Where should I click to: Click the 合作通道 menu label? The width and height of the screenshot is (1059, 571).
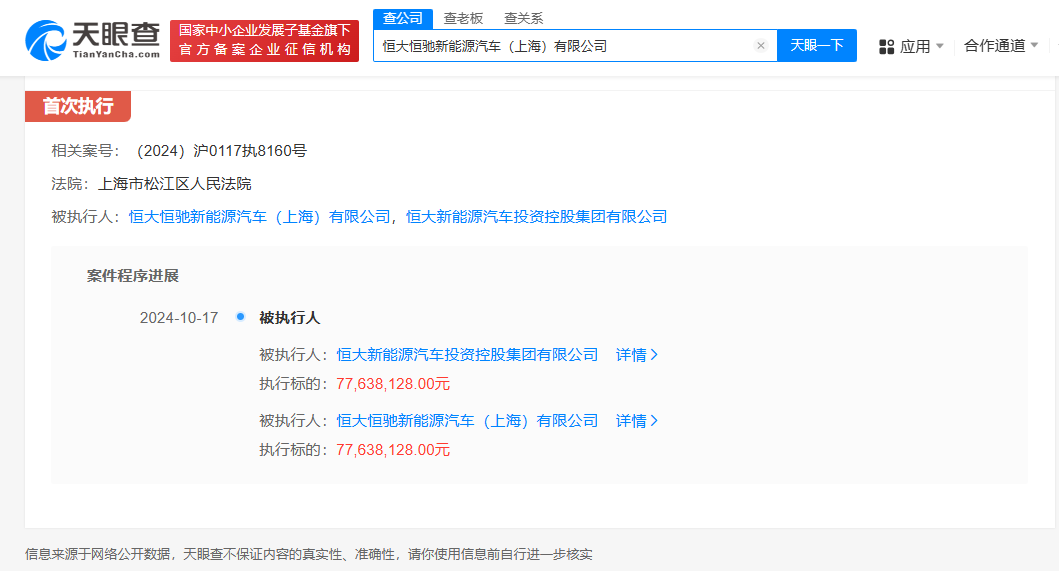pyautogui.click(x=994, y=45)
